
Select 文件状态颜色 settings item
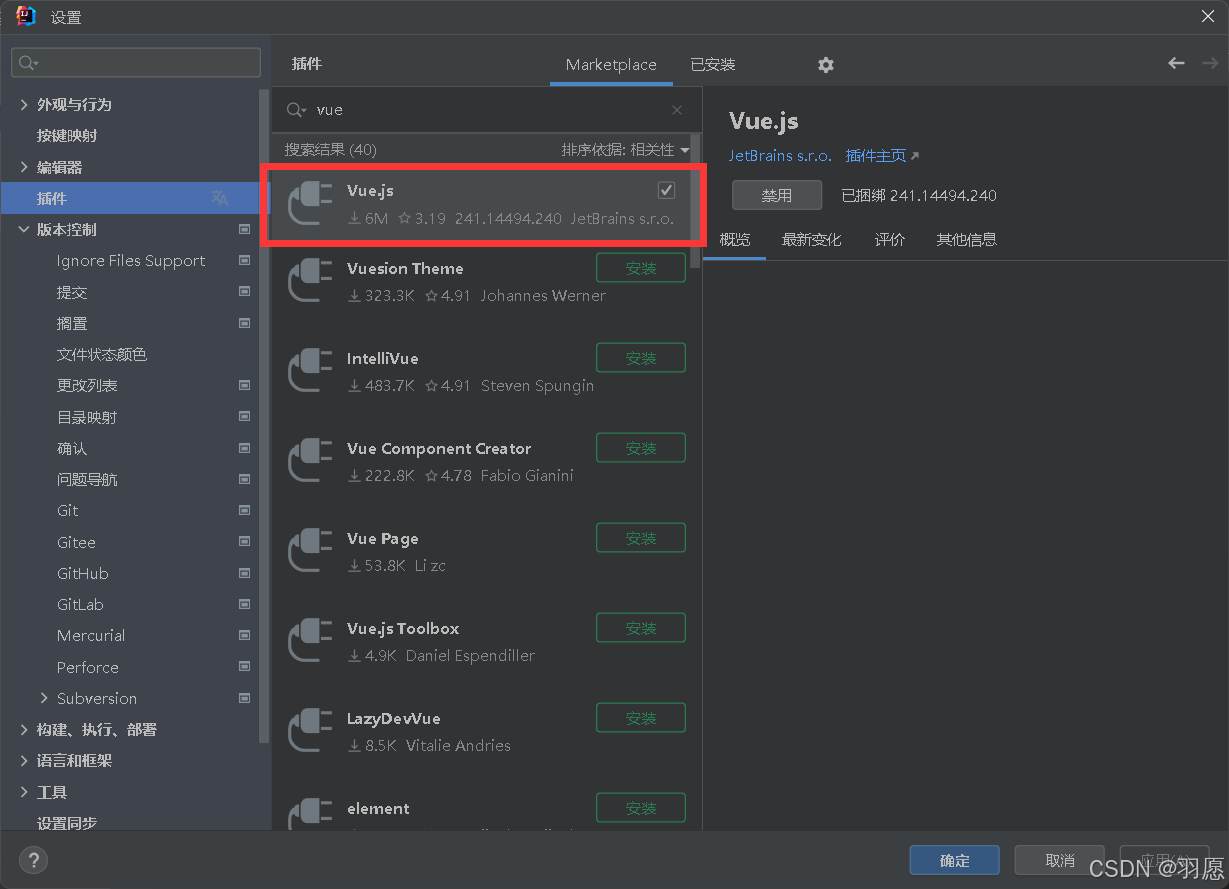coord(102,354)
